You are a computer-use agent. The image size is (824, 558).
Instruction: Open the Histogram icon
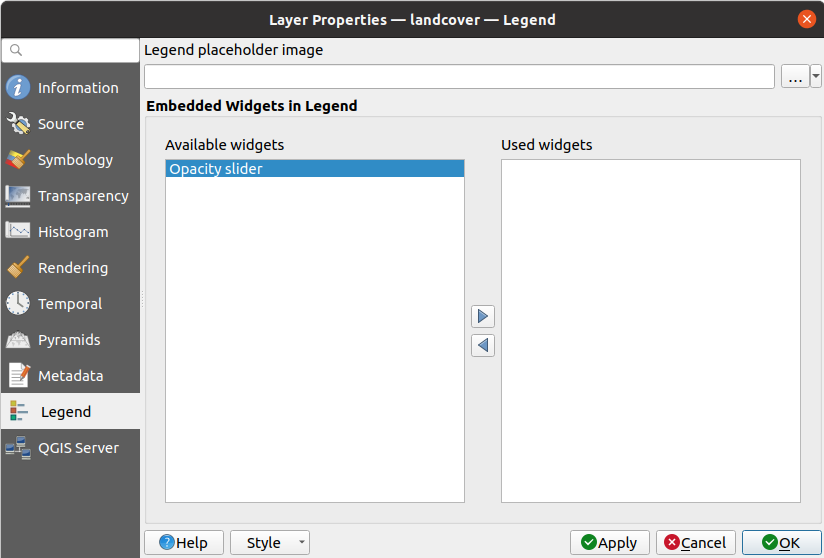[x=18, y=232]
